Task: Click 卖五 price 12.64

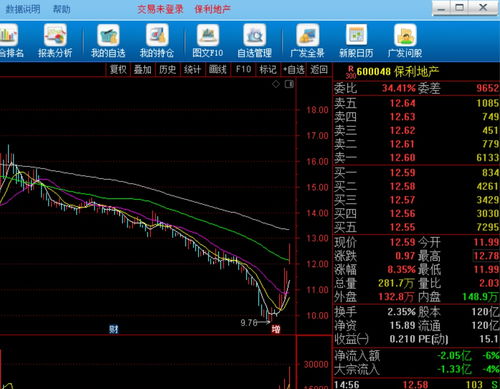Action: pyautogui.click(x=403, y=103)
